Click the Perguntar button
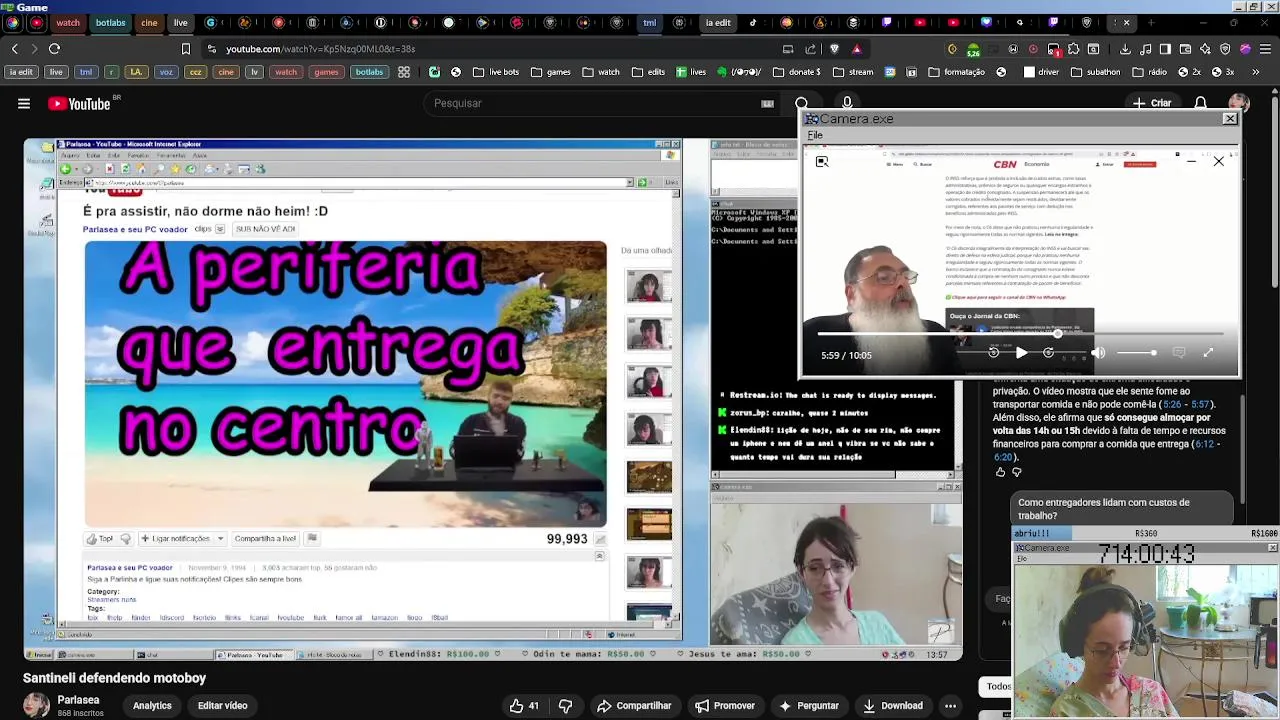Image resolution: width=1280 pixels, height=720 pixels. pyautogui.click(x=809, y=706)
